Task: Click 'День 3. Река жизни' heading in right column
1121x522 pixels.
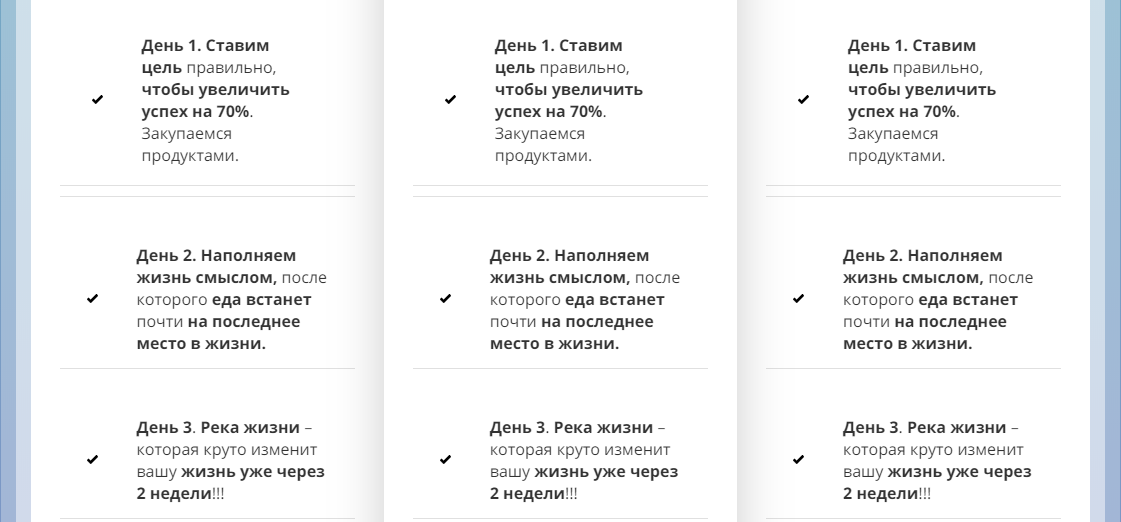Action: 924,428
